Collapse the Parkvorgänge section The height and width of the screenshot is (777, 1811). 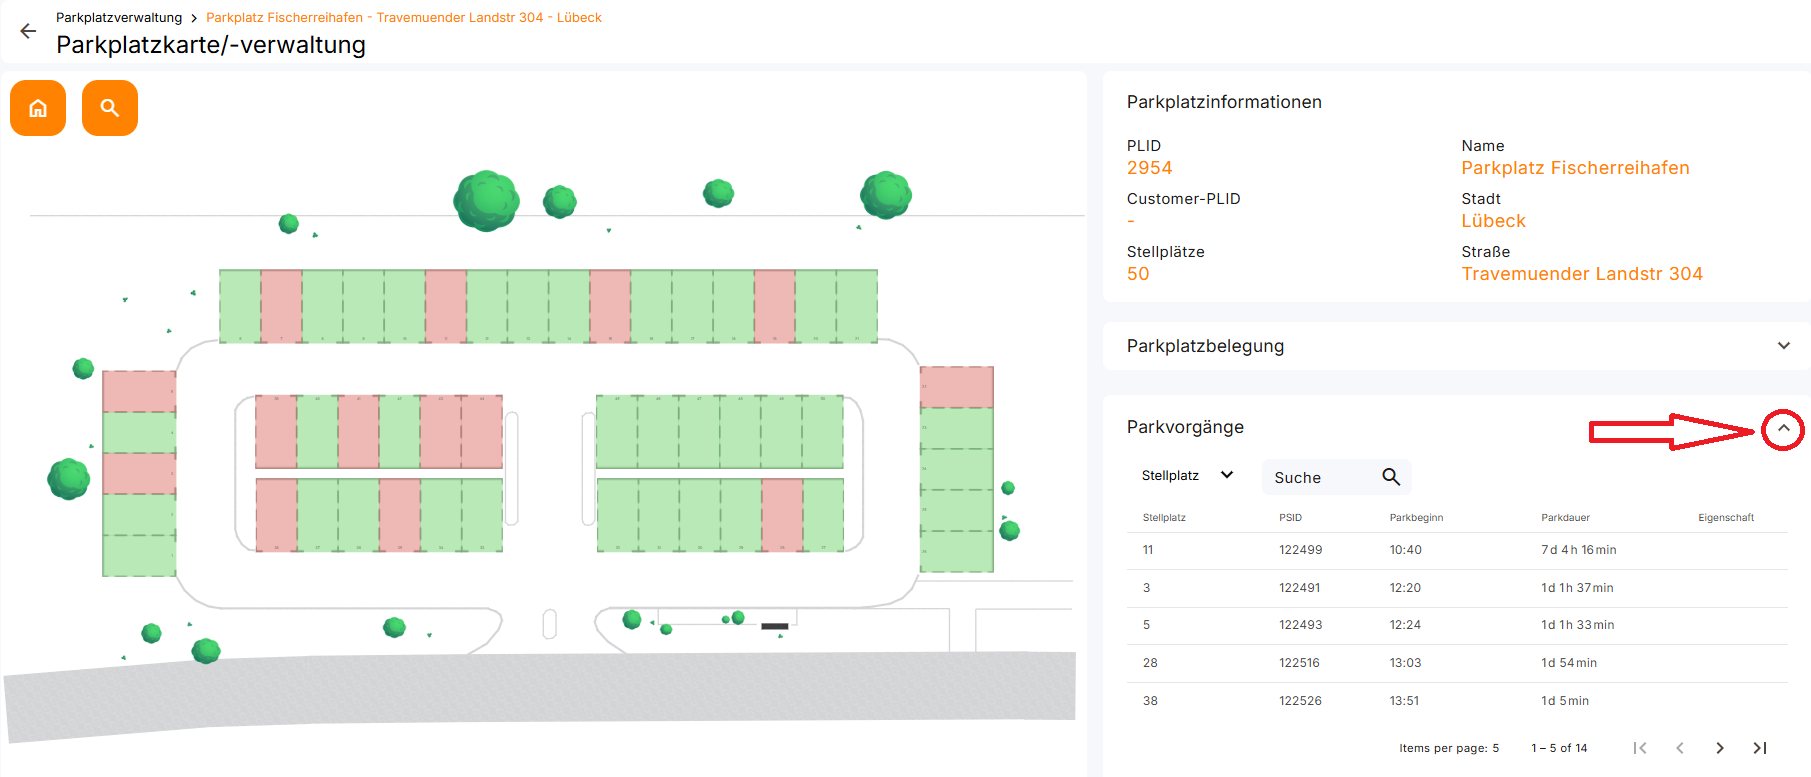(1782, 429)
